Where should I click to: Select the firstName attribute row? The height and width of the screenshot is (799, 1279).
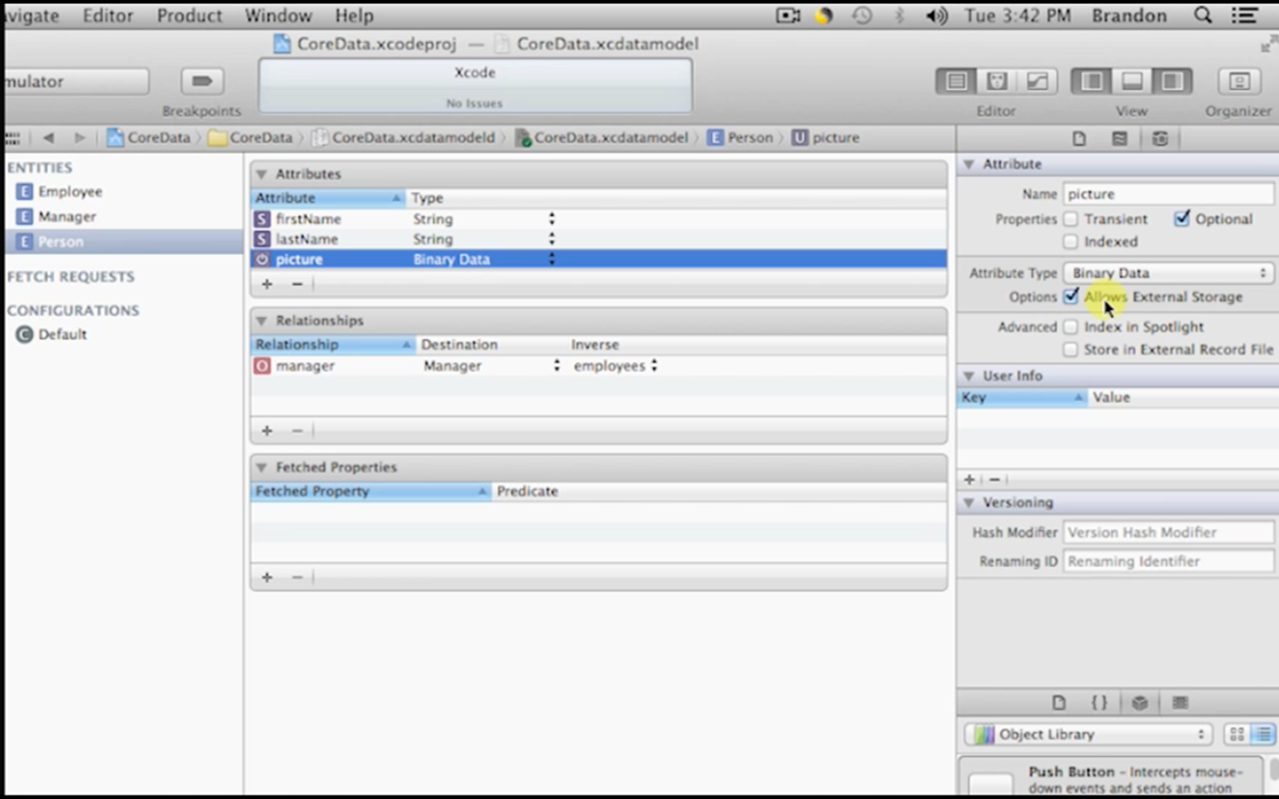point(308,219)
